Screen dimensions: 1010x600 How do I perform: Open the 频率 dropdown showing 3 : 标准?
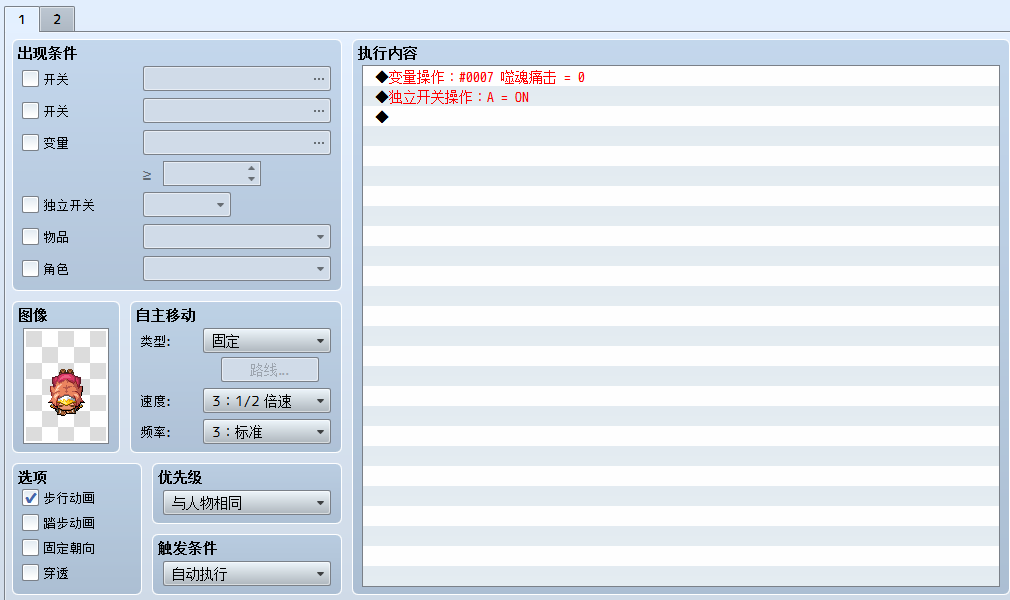(267, 432)
